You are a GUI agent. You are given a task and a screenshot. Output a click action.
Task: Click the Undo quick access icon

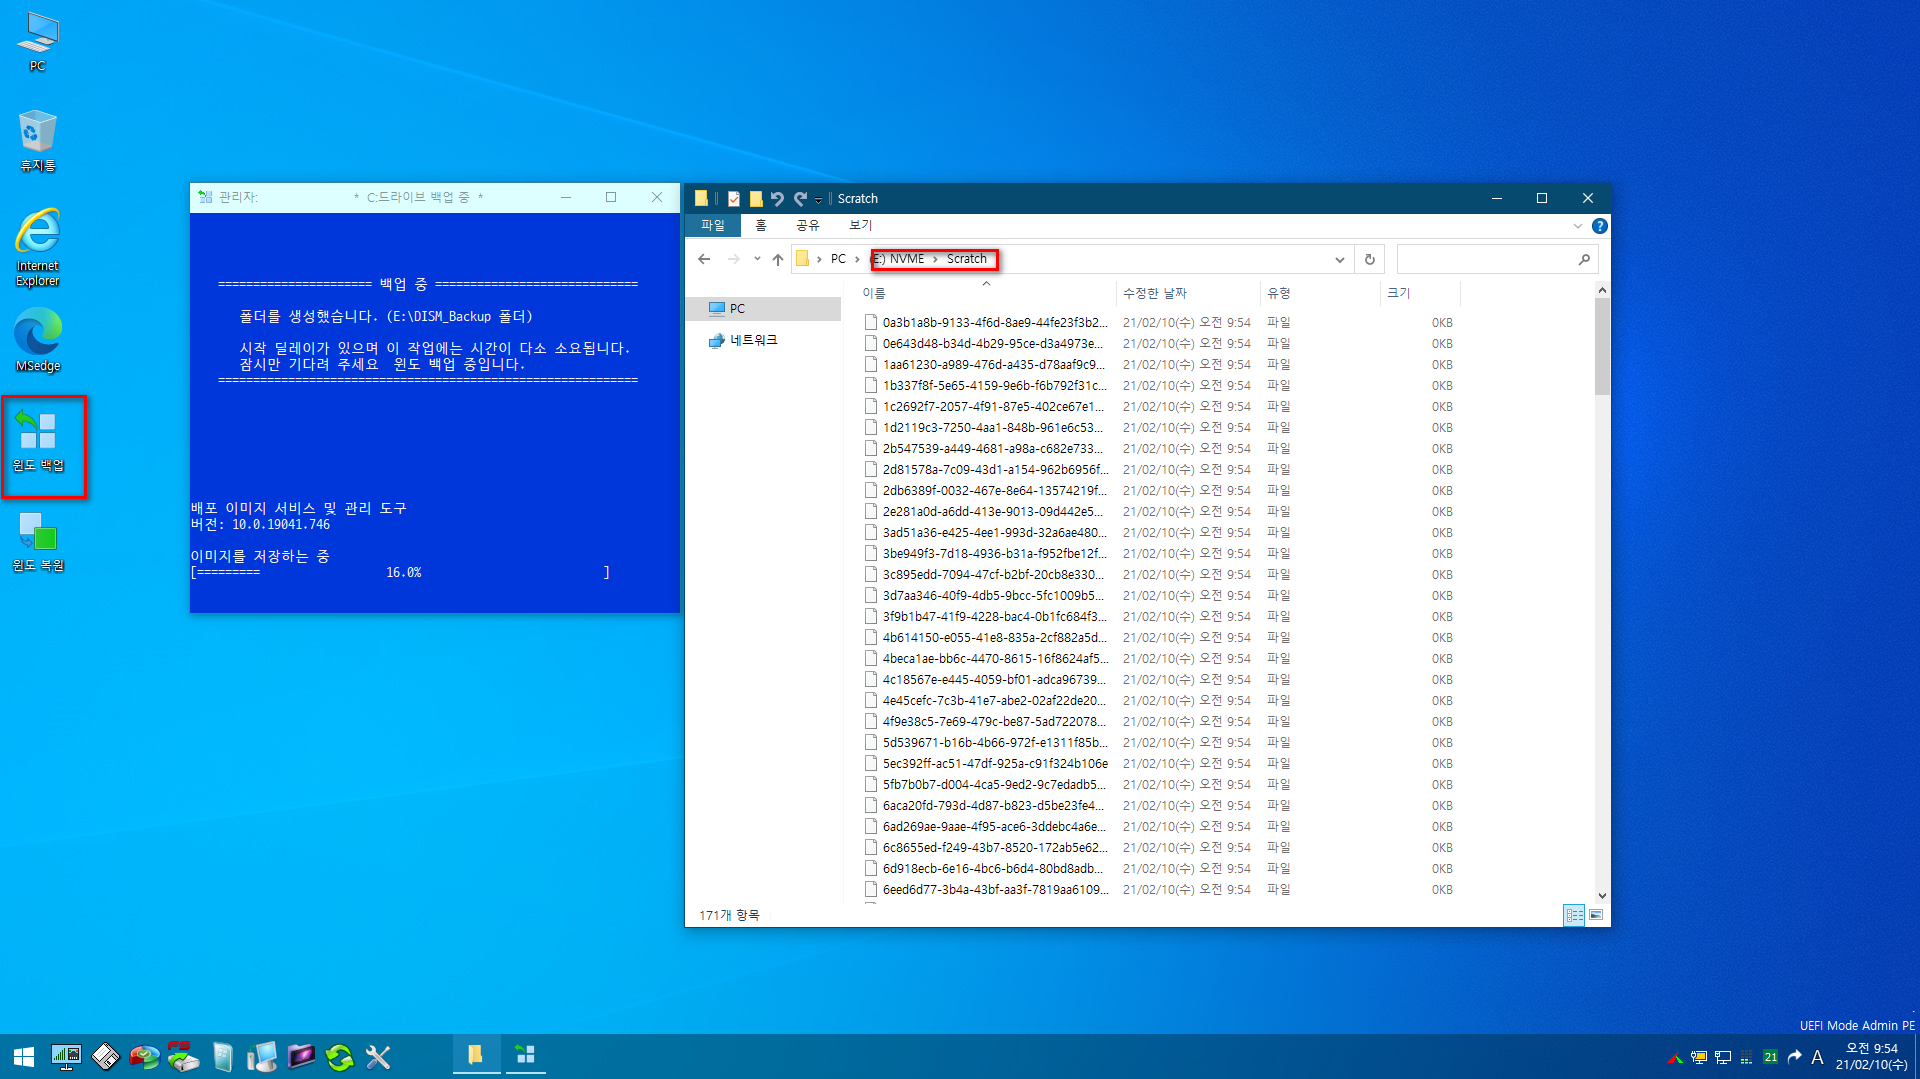[777, 198]
